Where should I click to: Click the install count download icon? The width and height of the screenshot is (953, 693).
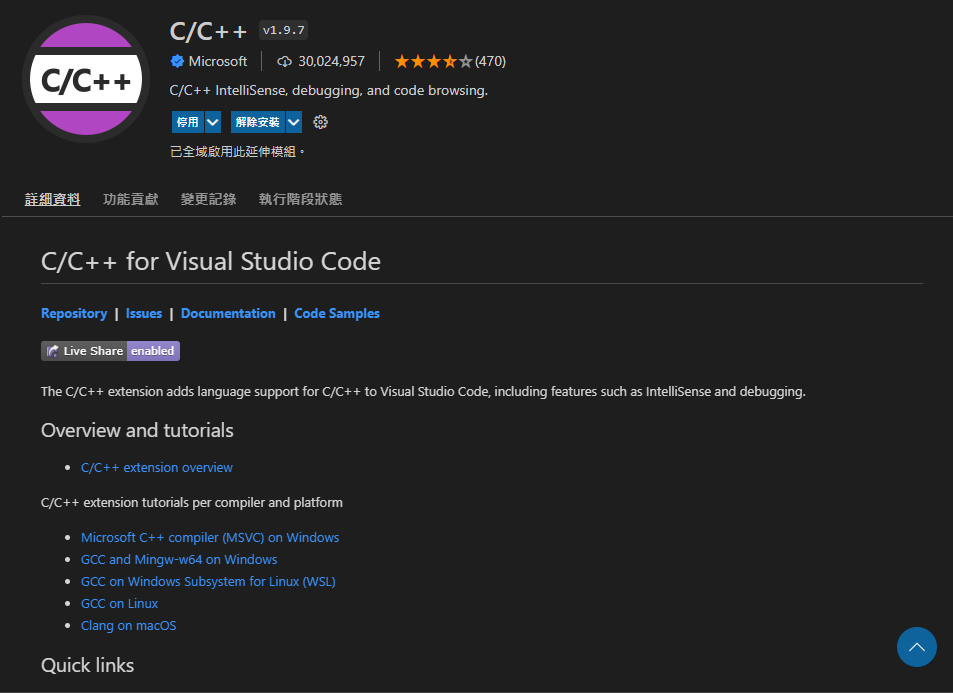pyautogui.click(x=284, y=61)
